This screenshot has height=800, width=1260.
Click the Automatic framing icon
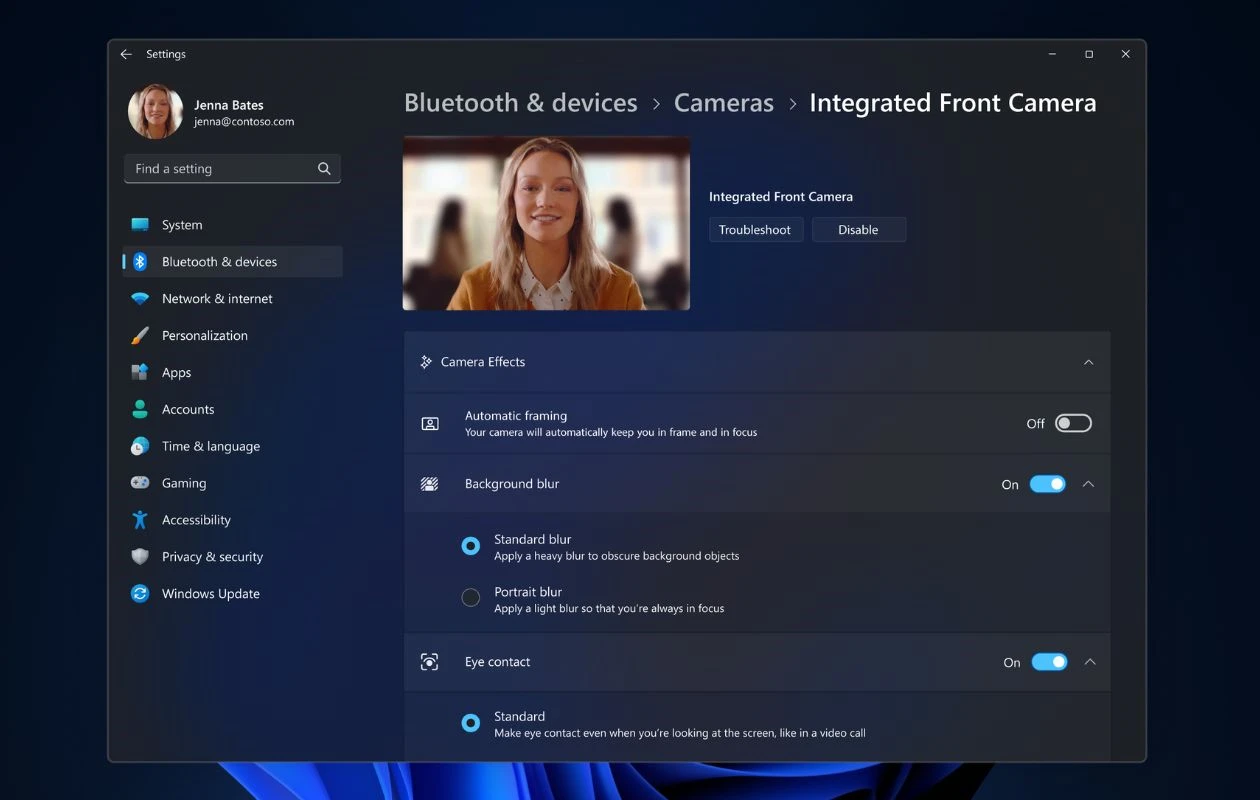[x=430, y=424]
